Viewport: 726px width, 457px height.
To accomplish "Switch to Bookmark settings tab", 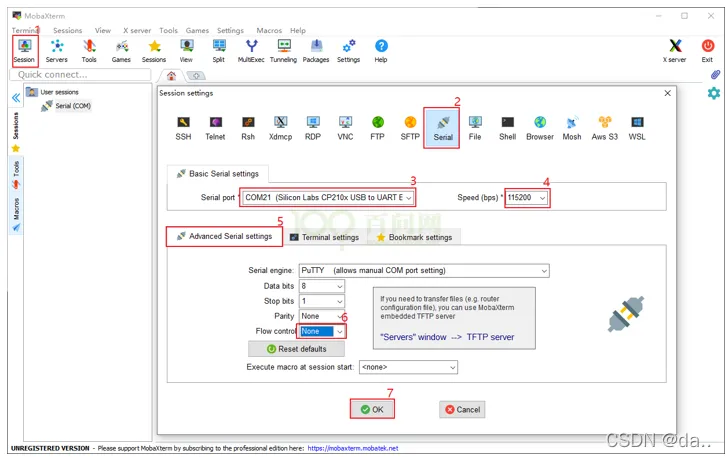I will click(414, 238).
